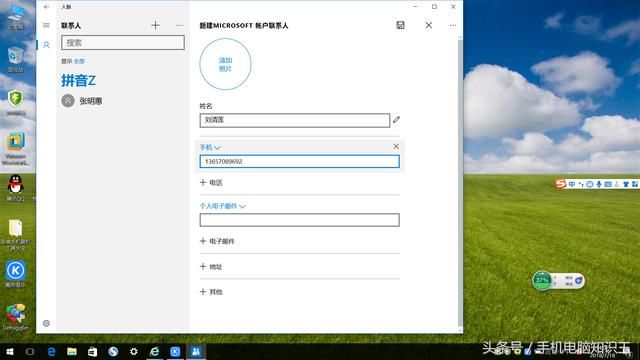Select the contacts person icon in sidebar
Screen dimensions: 640x360
pos(47,44)
